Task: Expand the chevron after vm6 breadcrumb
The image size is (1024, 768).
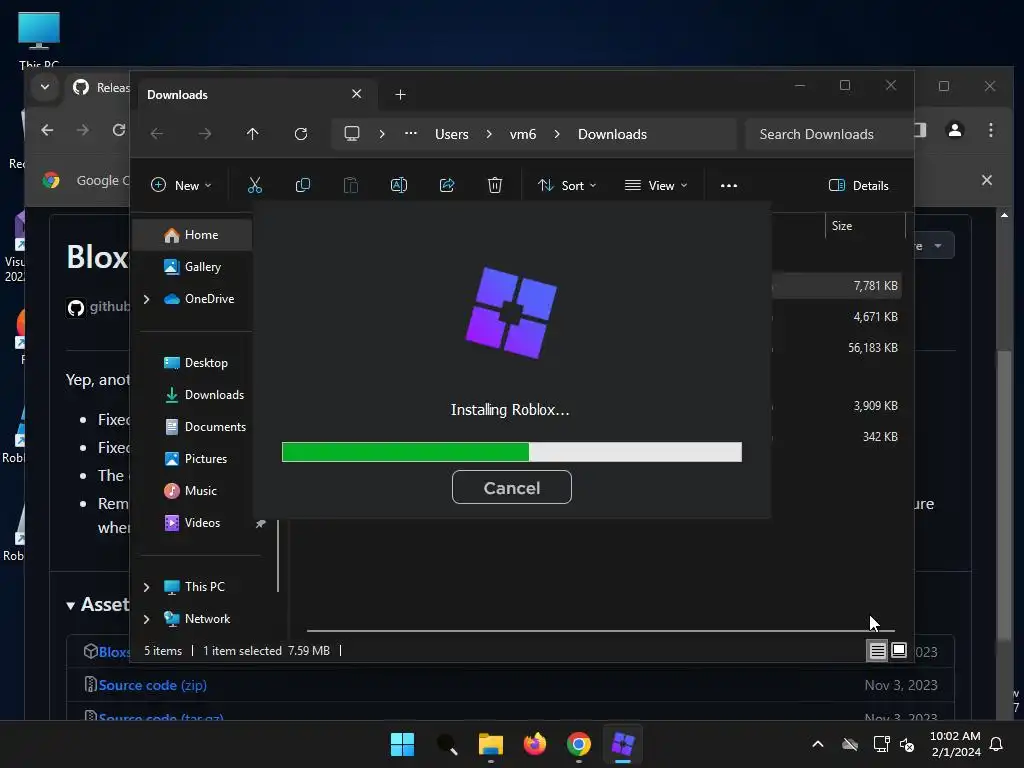Action: [x=557, y=134]
